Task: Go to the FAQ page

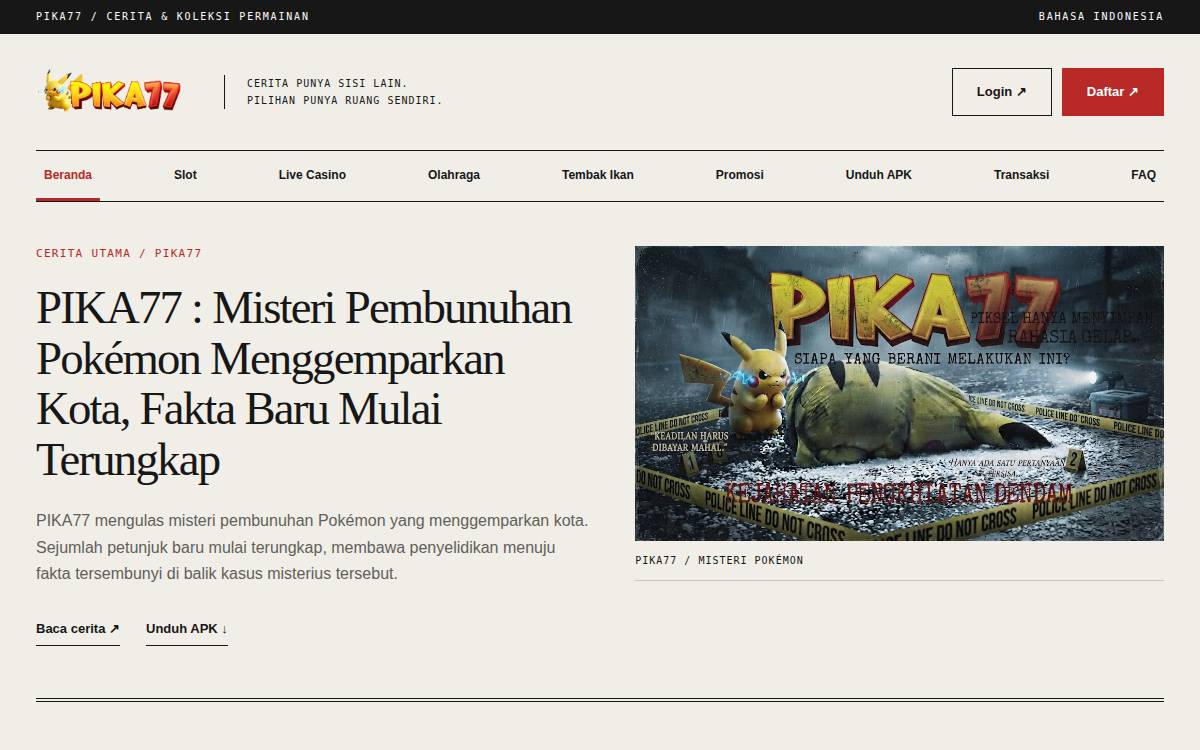Action: 1143,175
